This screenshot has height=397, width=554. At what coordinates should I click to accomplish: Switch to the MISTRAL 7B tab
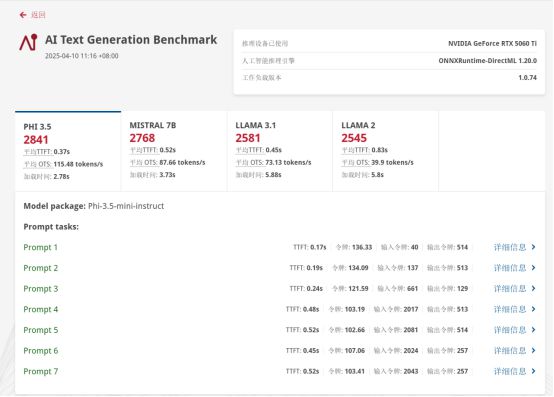pyautogui.click(x=174, y=151)
